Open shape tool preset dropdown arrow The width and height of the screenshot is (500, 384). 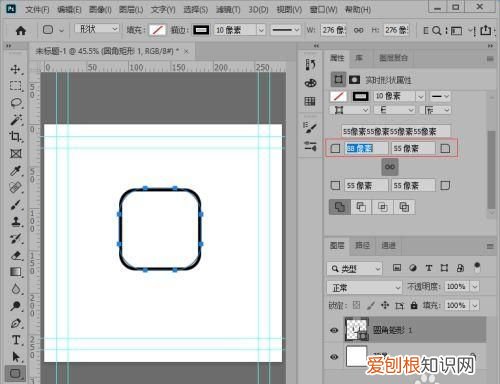[x=62, y=30]
